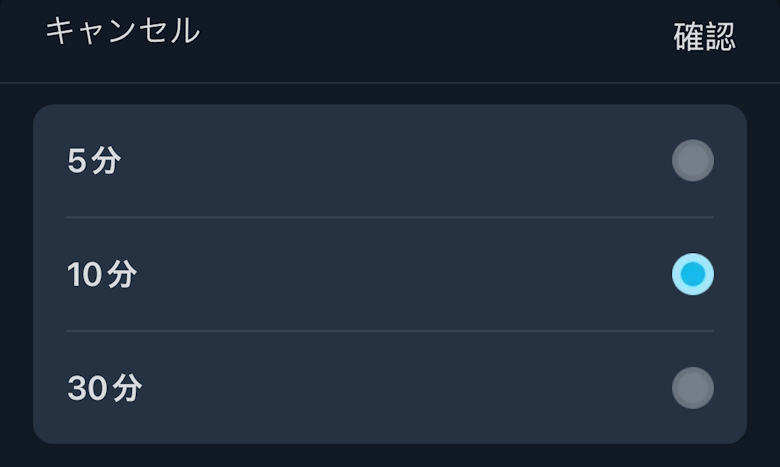Click empty space in the 30分 row
780x467 pixels.
click(400, 389)
